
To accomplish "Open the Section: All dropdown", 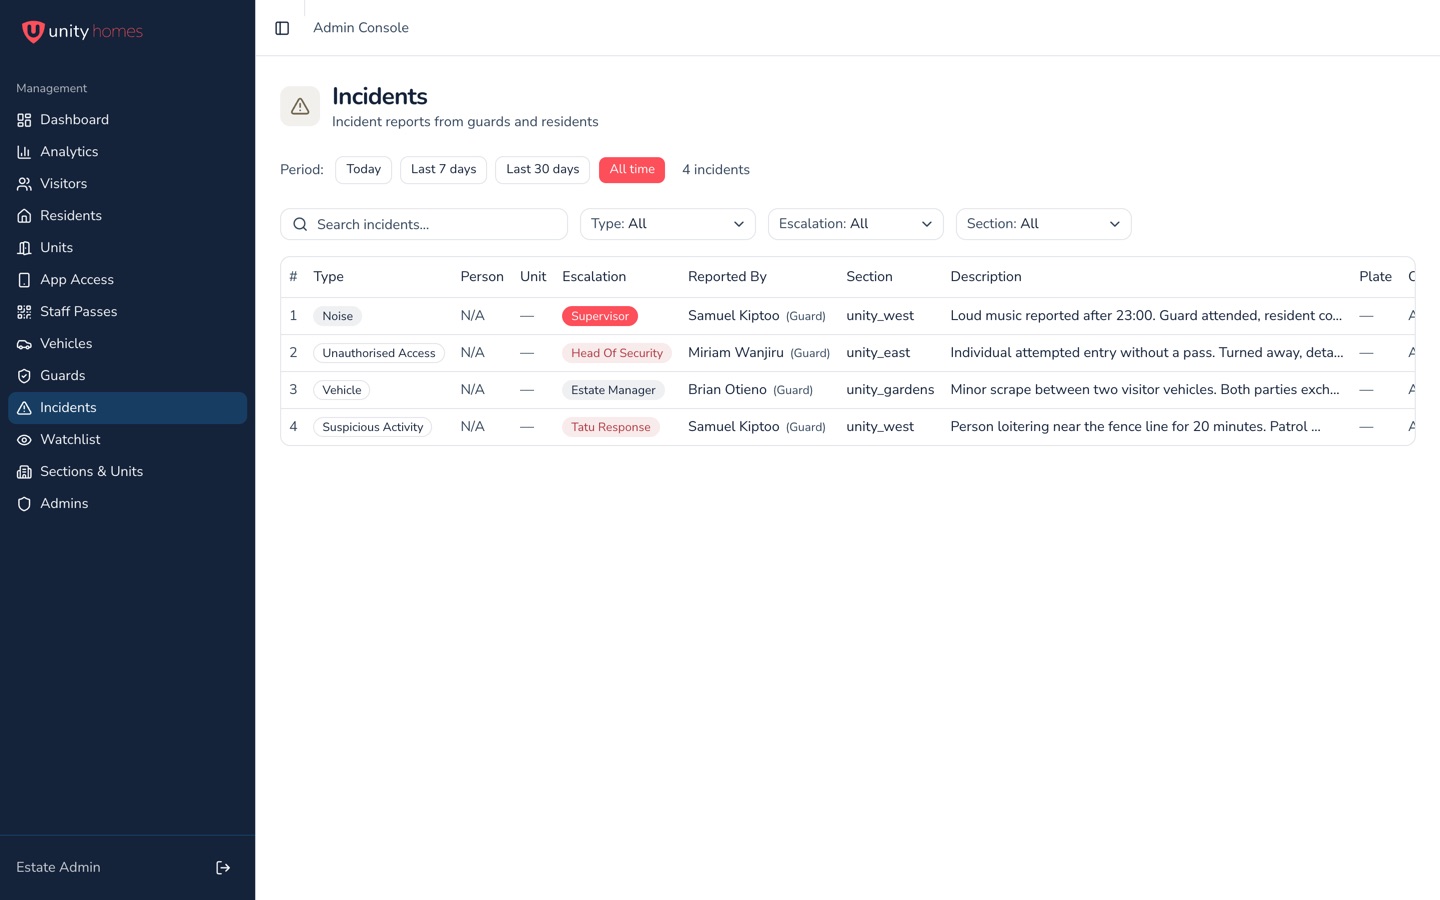I will [x=1044, y=224].
